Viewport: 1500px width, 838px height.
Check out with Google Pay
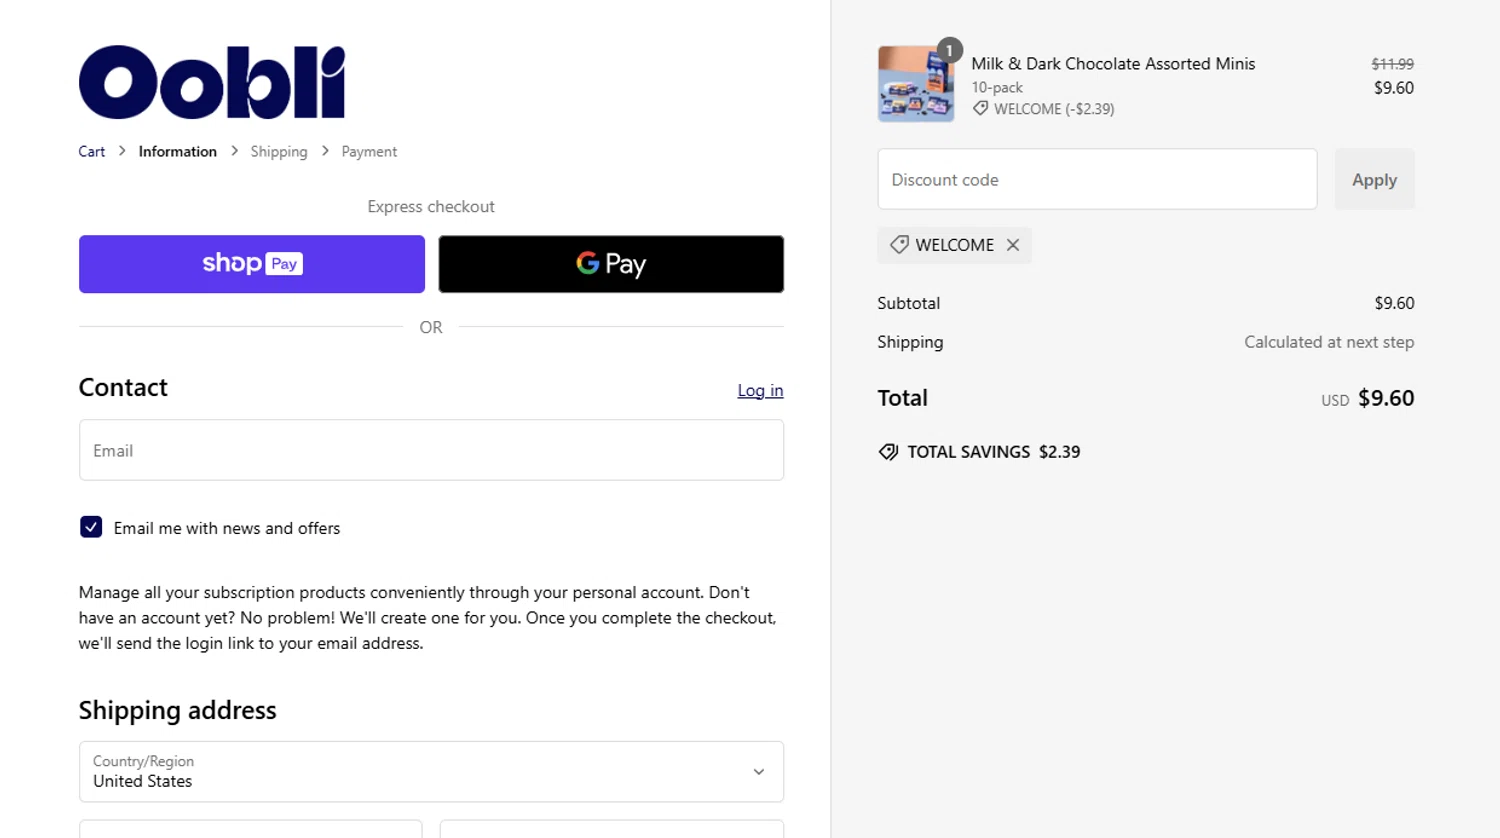point(611,264)
